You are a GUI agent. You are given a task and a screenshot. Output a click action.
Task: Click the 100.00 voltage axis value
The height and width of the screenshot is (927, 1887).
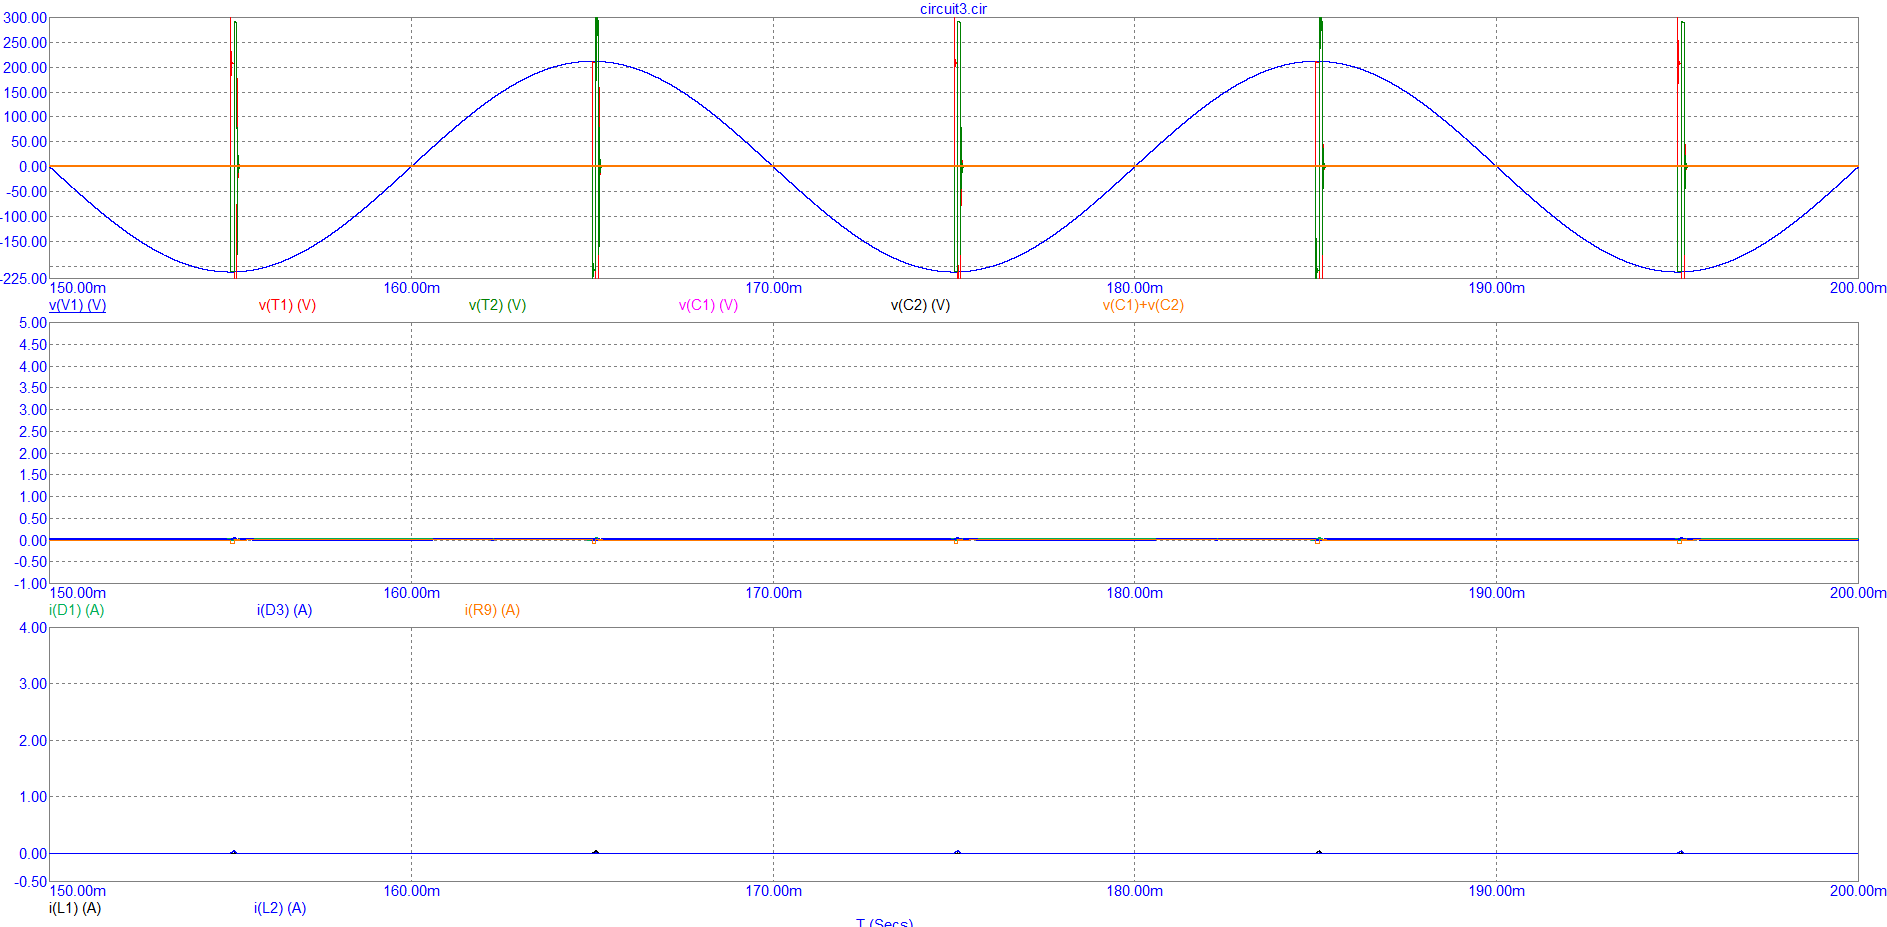(x=25, y=117)
